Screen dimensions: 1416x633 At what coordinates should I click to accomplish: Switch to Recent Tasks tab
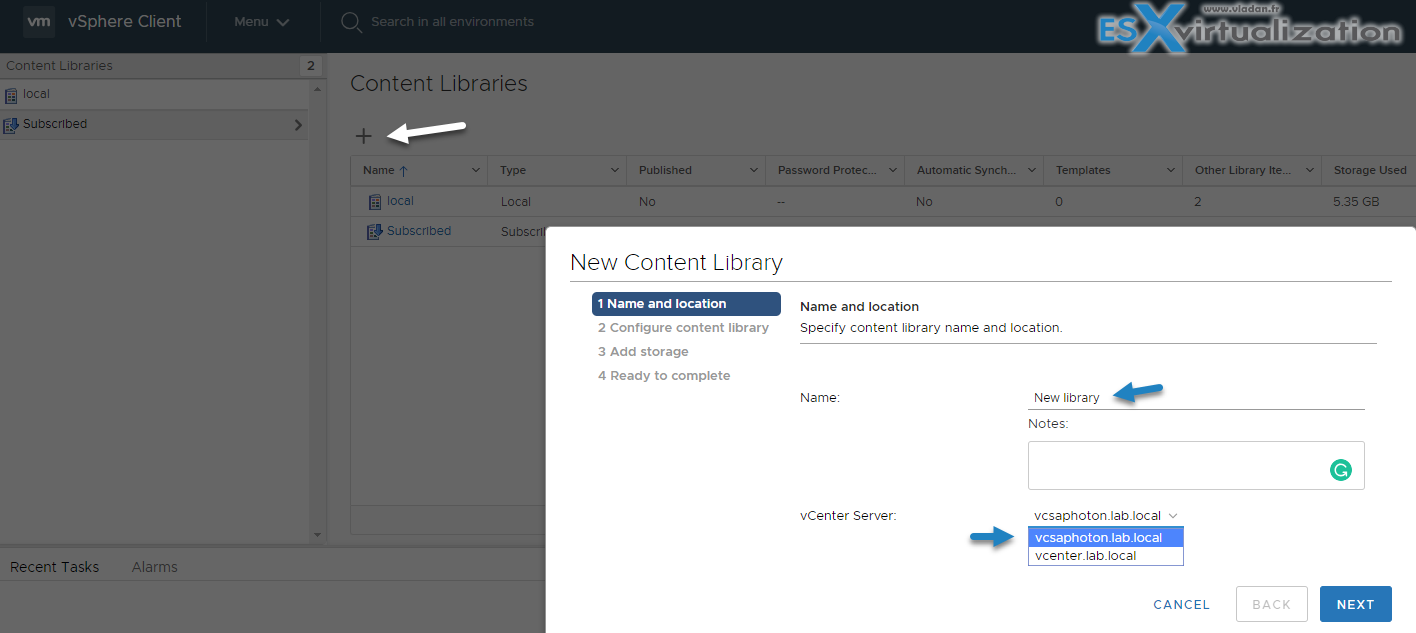point(54,567)
